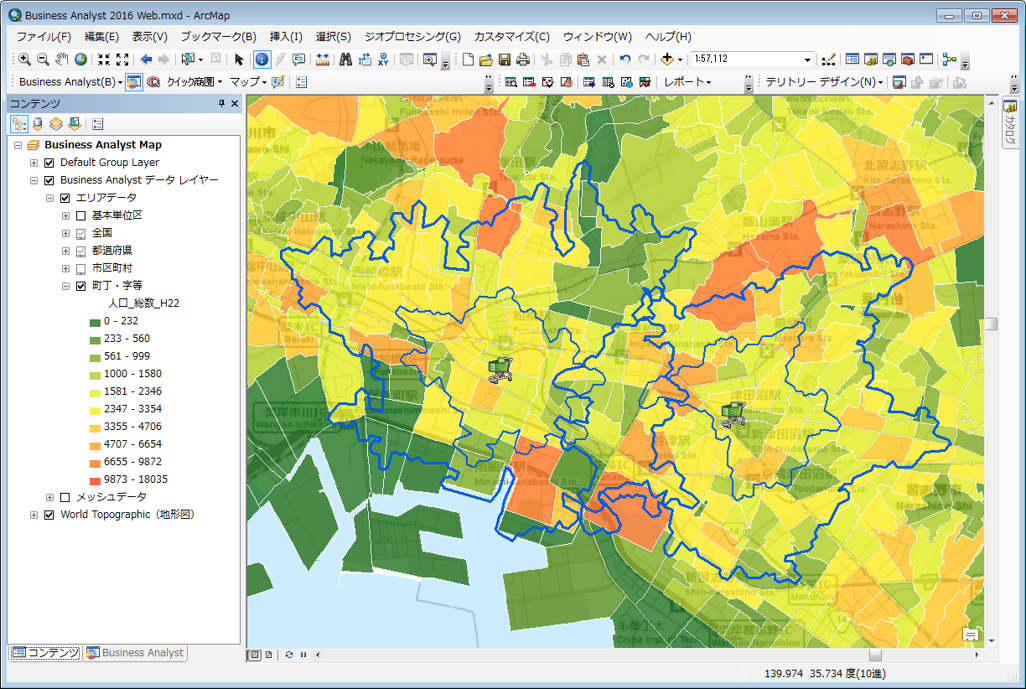Open the Catalog window icon
Image resolution: width=1026 pixels, height=689 pixels.
pyautogui.click(x=870, y=60)
